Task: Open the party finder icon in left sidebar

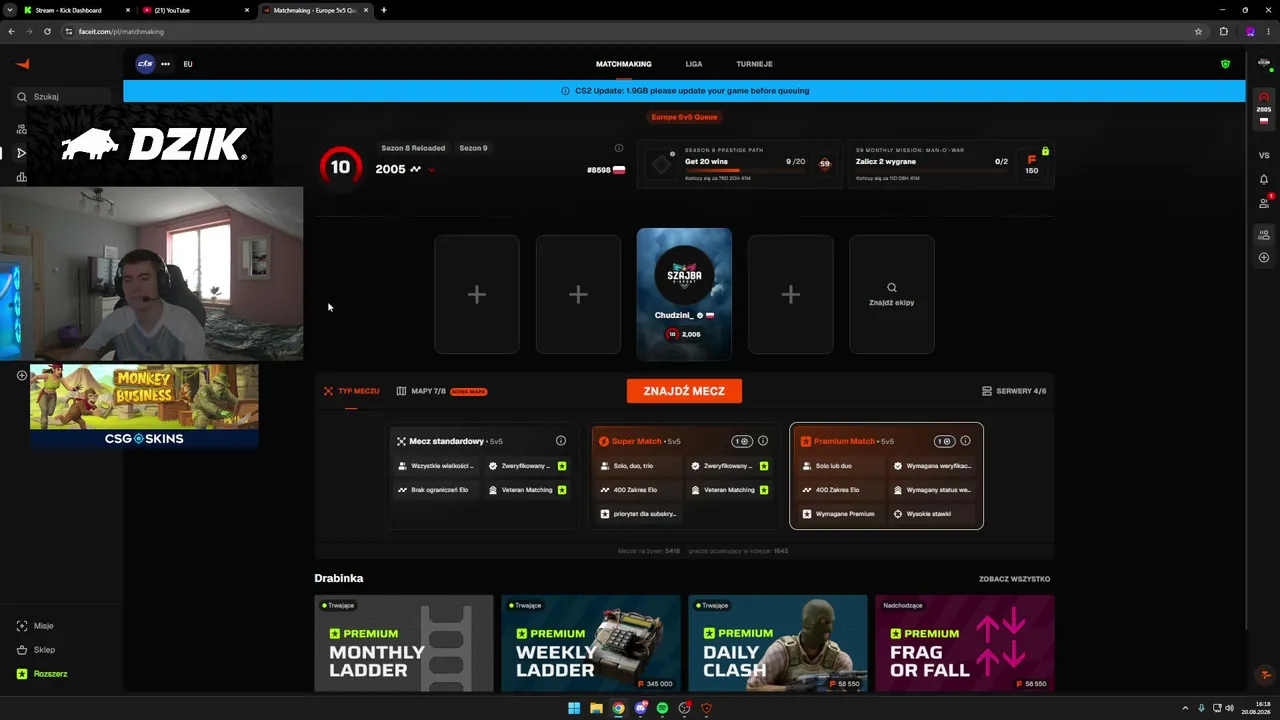Action: click(x=22, y=129)
